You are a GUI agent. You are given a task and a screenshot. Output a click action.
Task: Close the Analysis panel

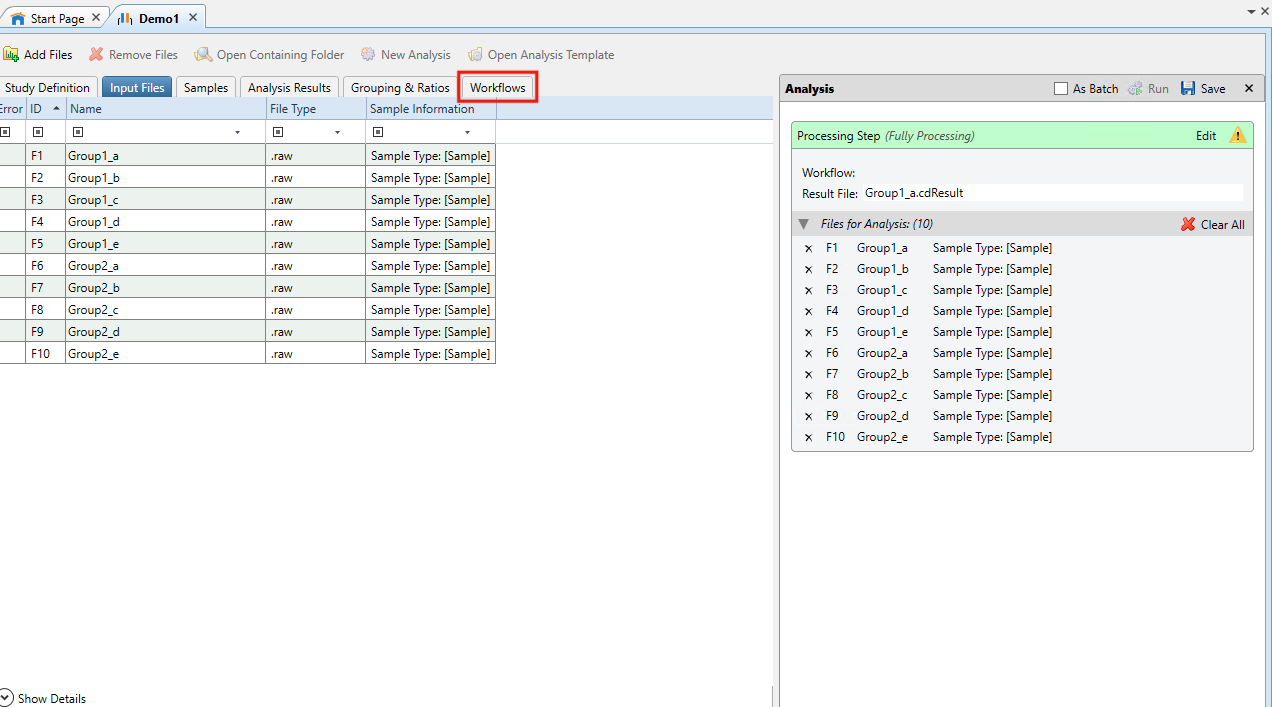tap(1248, 89)
